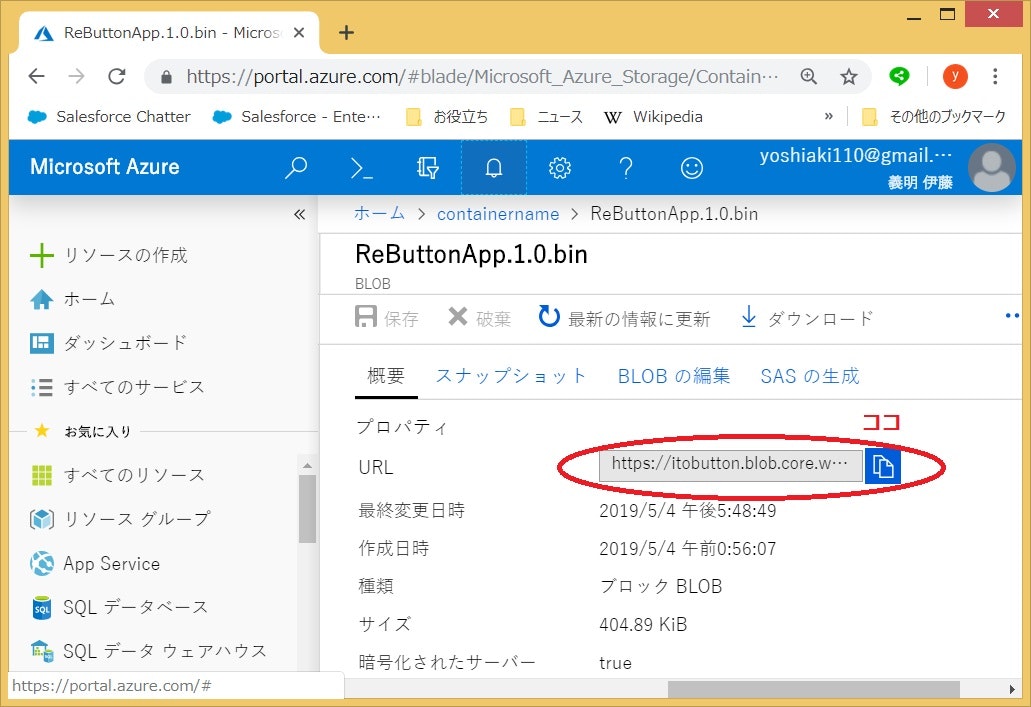
Task: Launch Cloud Shell from top bar
Action: pyautogui.click(x=362, y=168)
